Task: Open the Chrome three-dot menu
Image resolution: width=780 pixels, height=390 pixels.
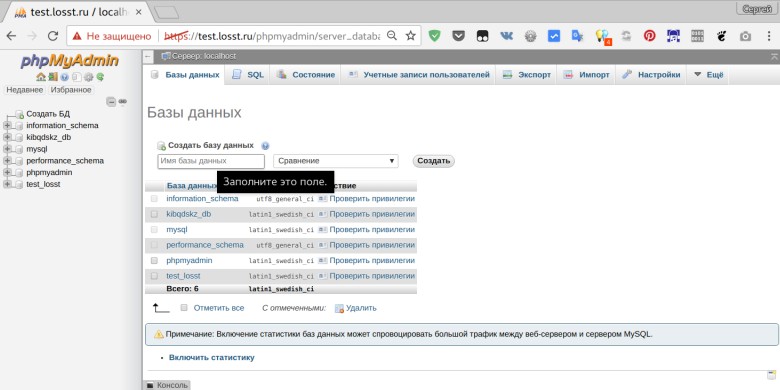Action: point(769,36)
